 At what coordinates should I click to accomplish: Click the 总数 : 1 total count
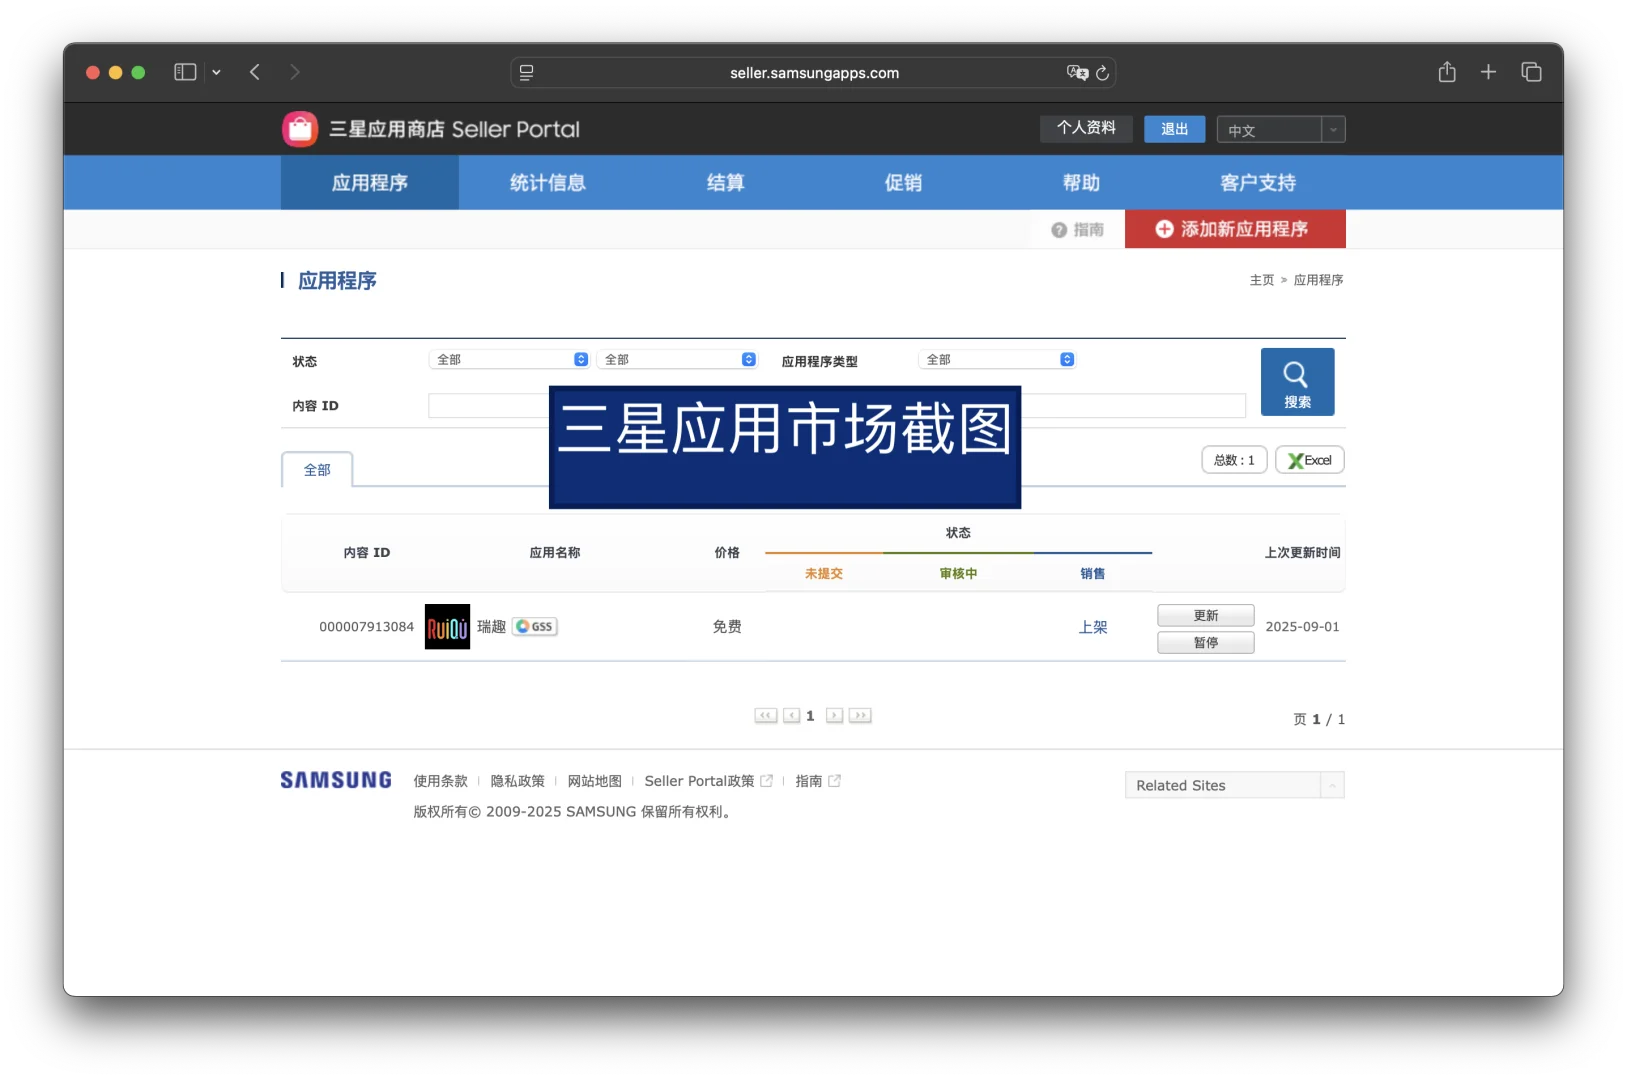[1234, 460]
